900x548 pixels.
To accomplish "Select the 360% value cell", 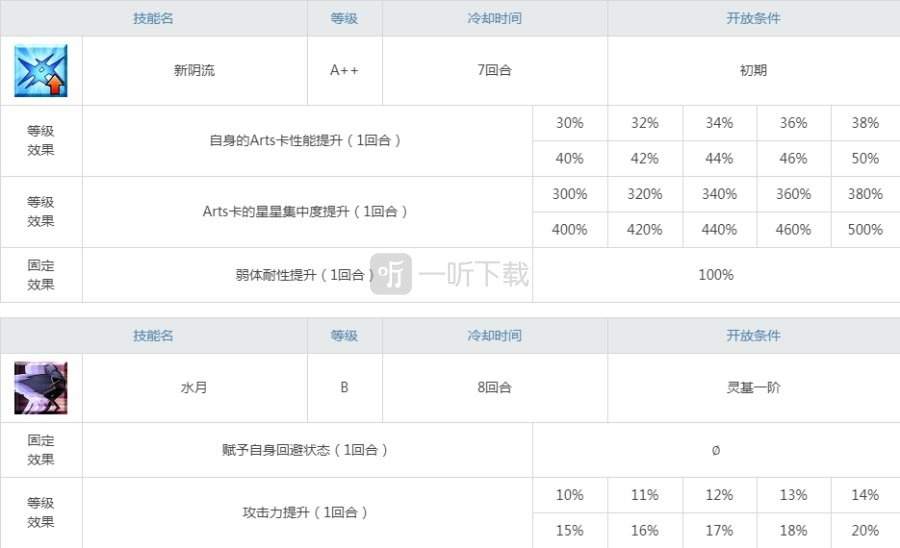I will pyautogui.click(x=794, y=194).
